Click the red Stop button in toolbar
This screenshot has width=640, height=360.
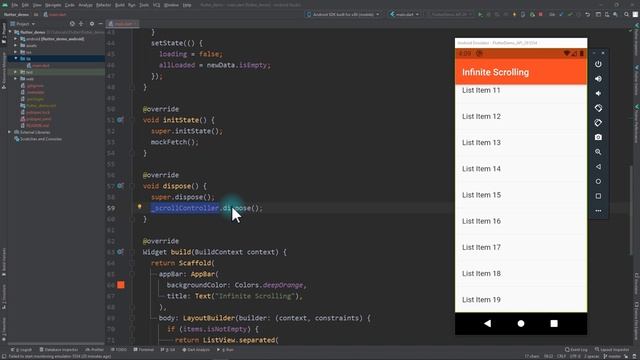click(541, 14)
